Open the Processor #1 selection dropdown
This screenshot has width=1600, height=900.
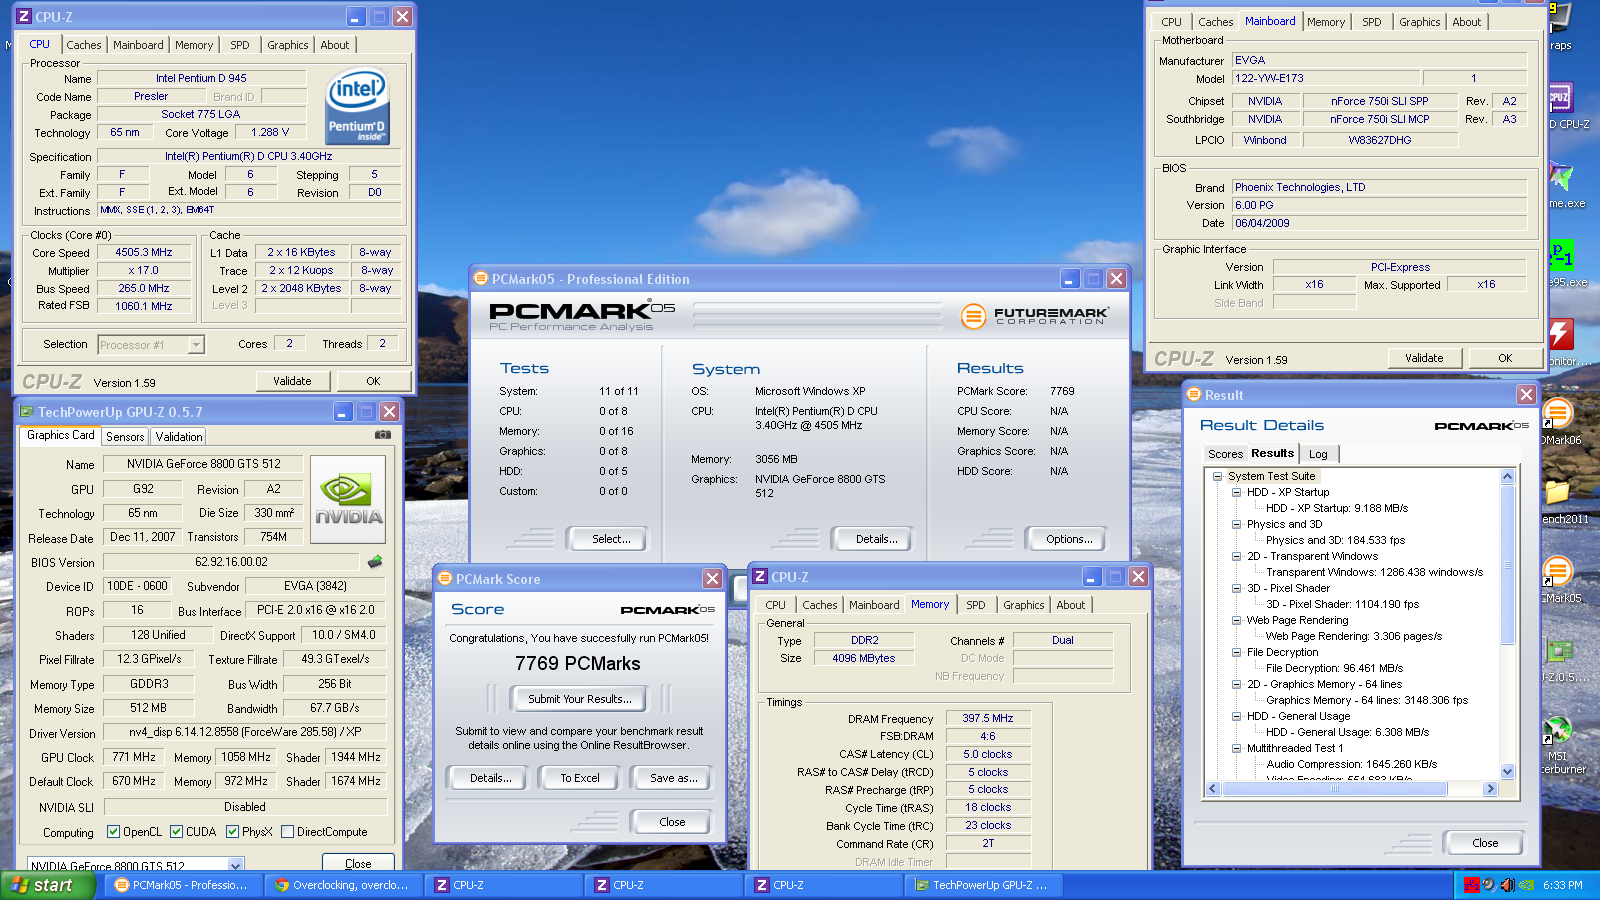click(196, 345)
